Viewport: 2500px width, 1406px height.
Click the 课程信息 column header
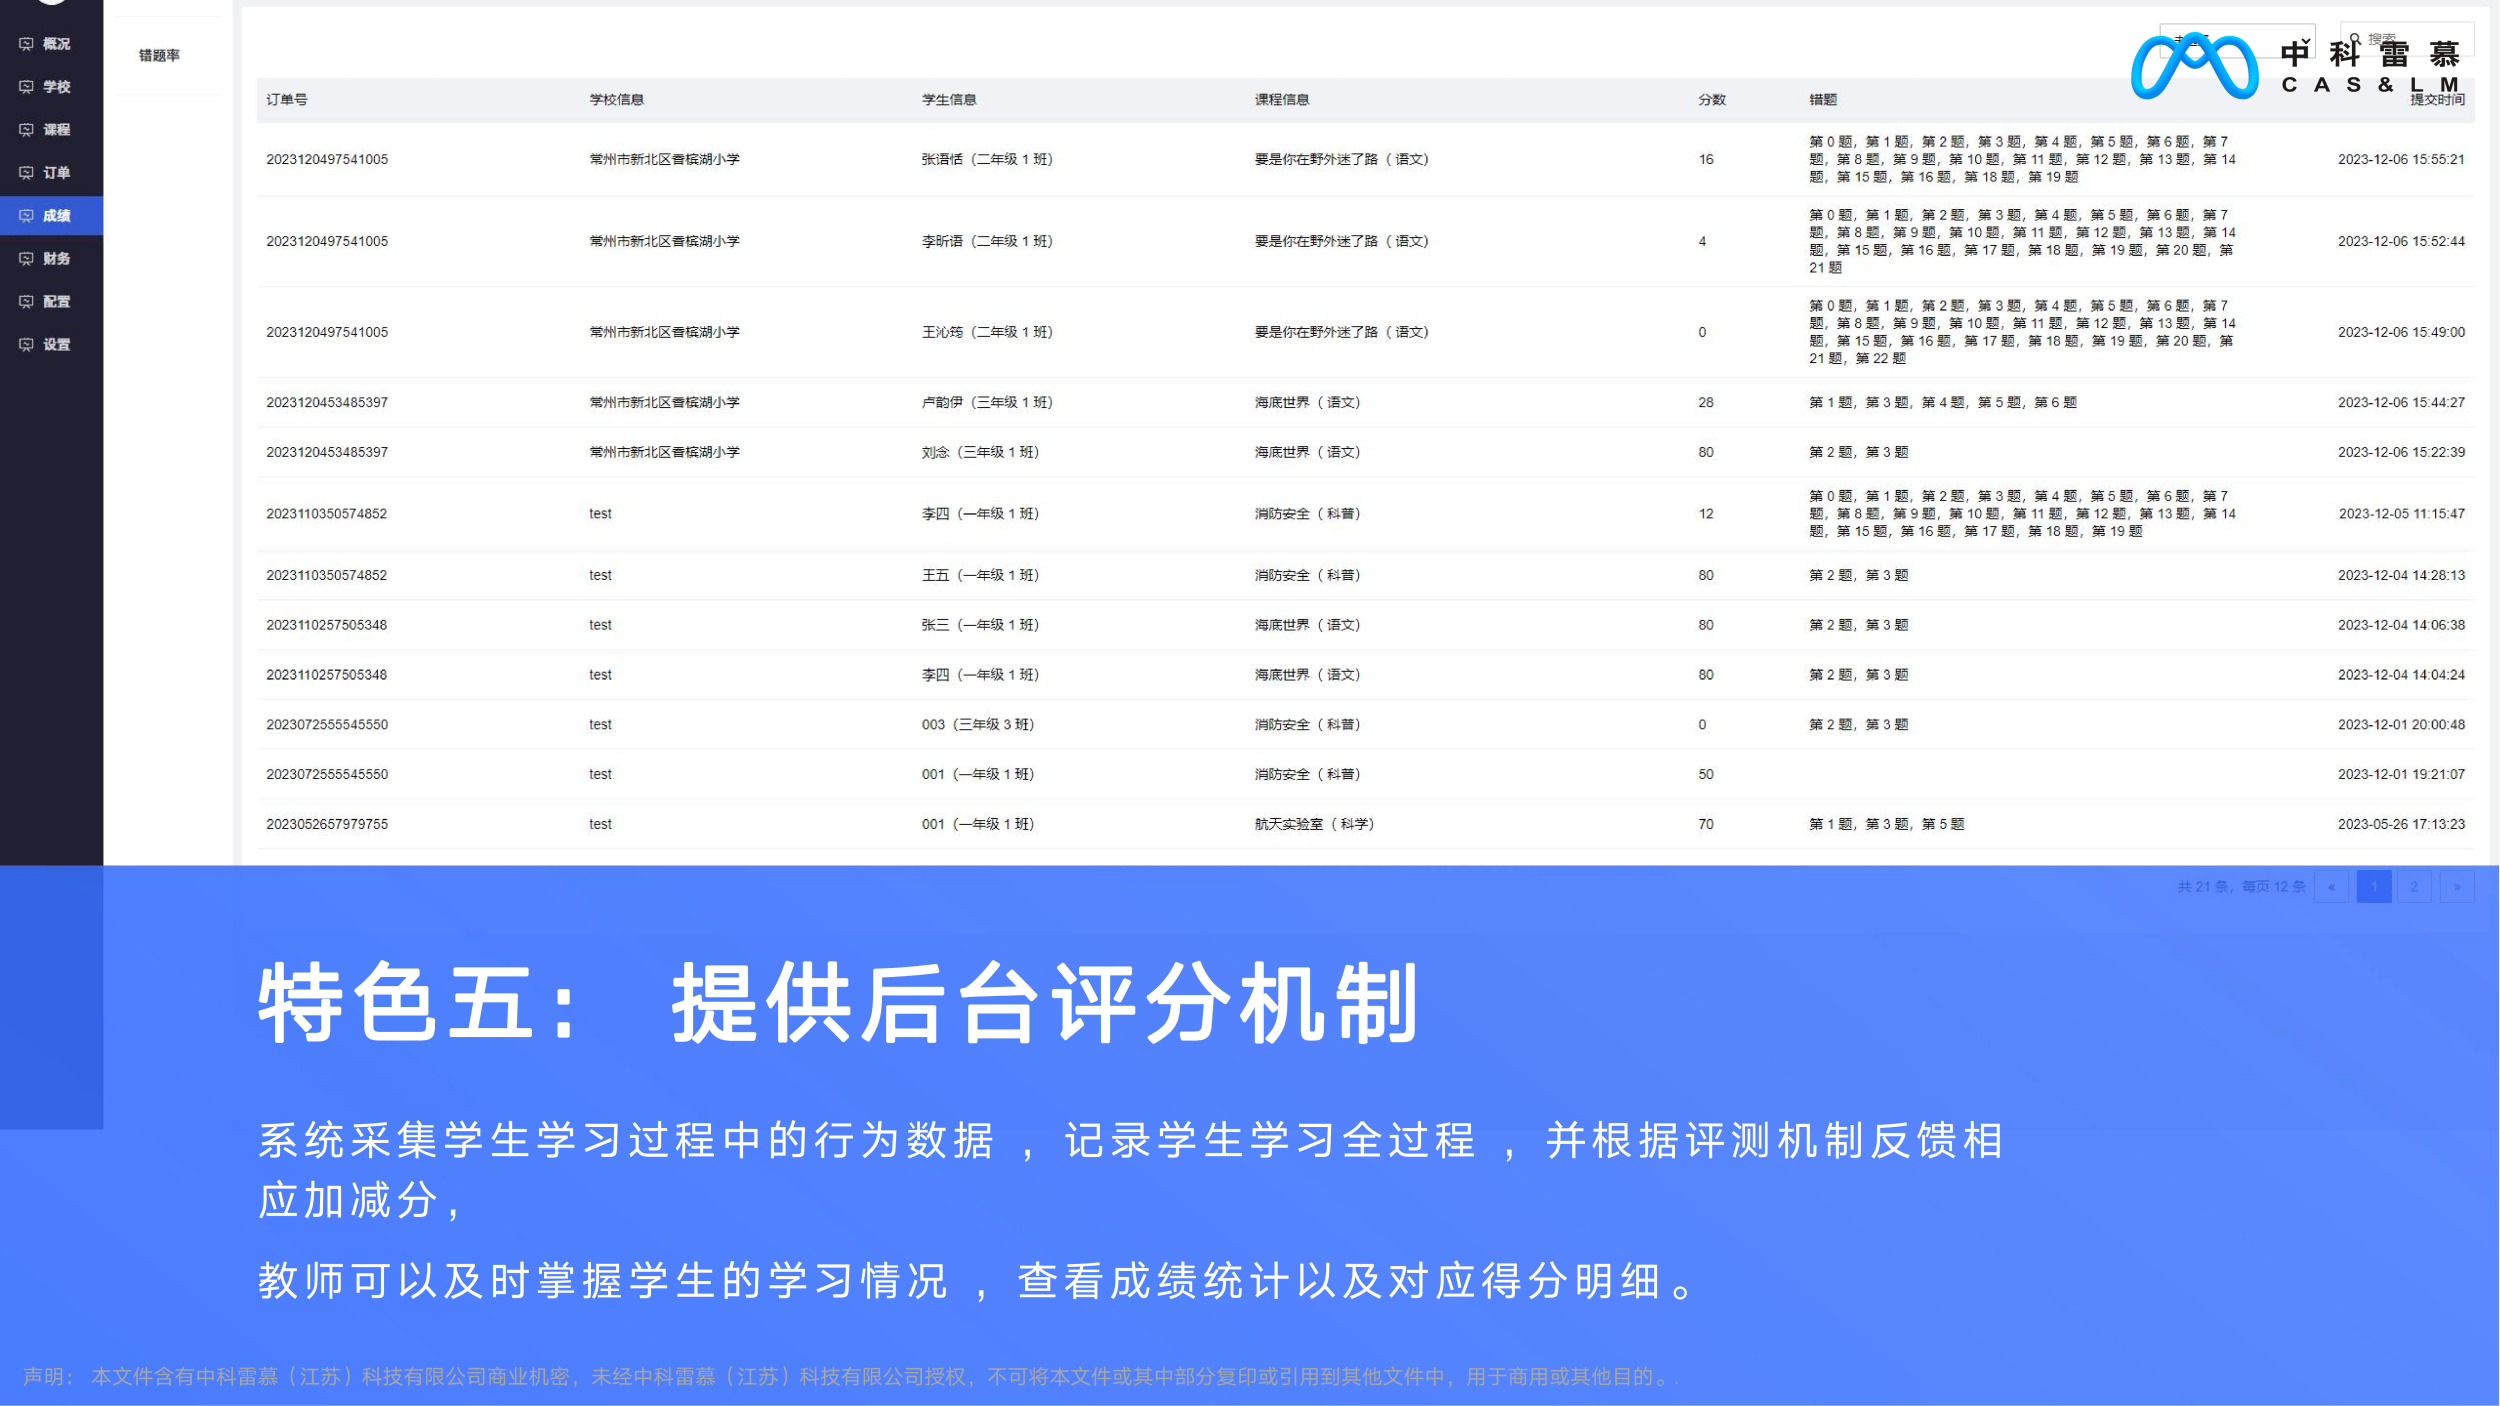tap(1282, 100)
